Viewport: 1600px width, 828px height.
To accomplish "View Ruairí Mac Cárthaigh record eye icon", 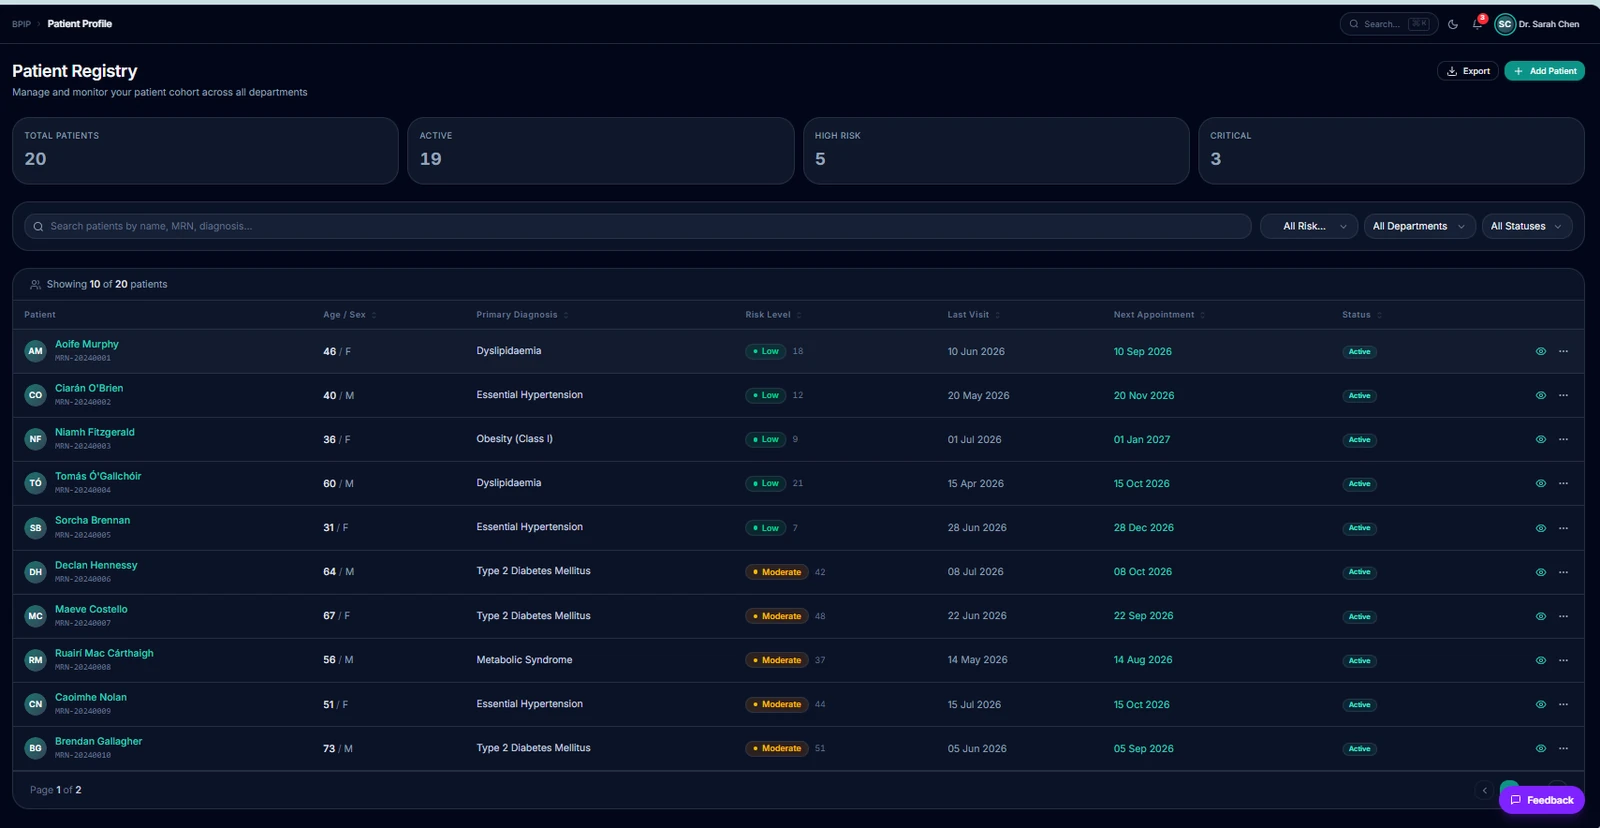I will tap(1541, 660).
